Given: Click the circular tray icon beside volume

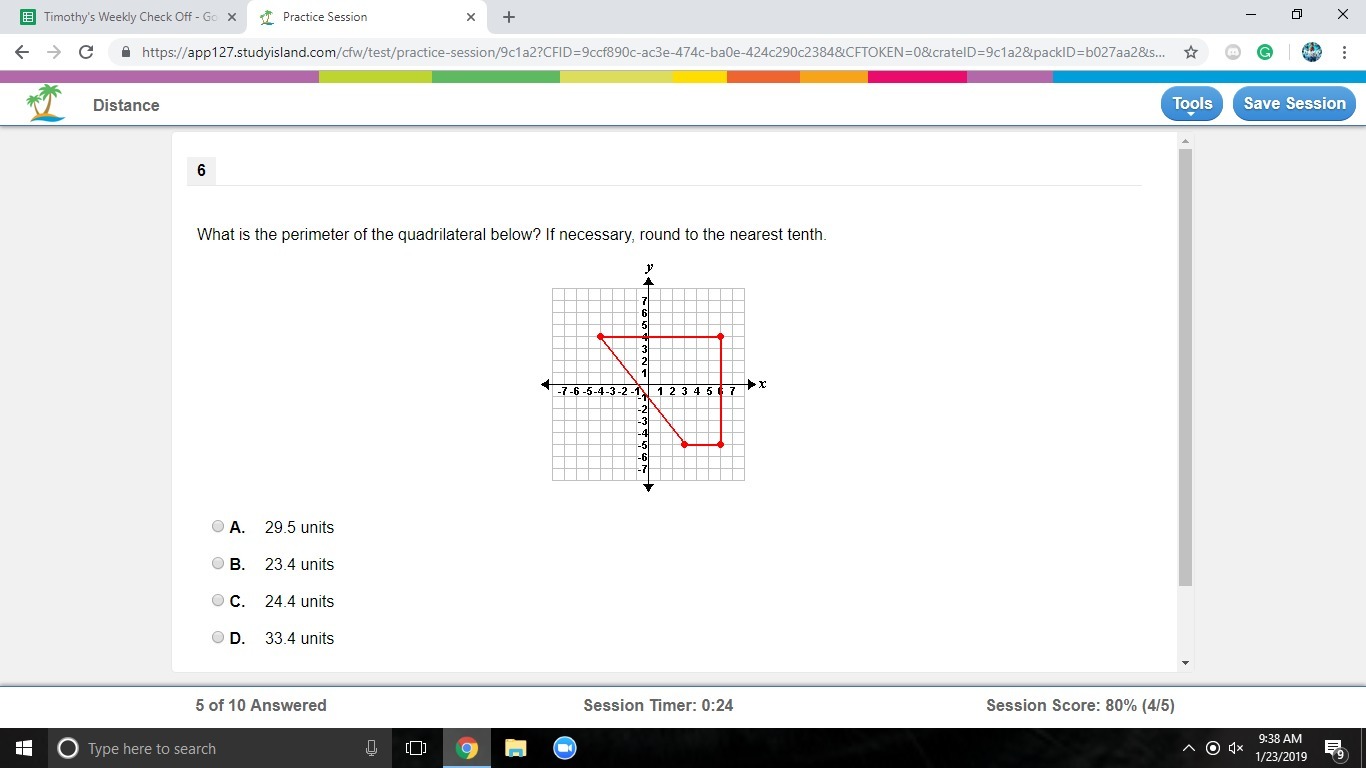Looking at the screenshot, I should point(1212,748).
